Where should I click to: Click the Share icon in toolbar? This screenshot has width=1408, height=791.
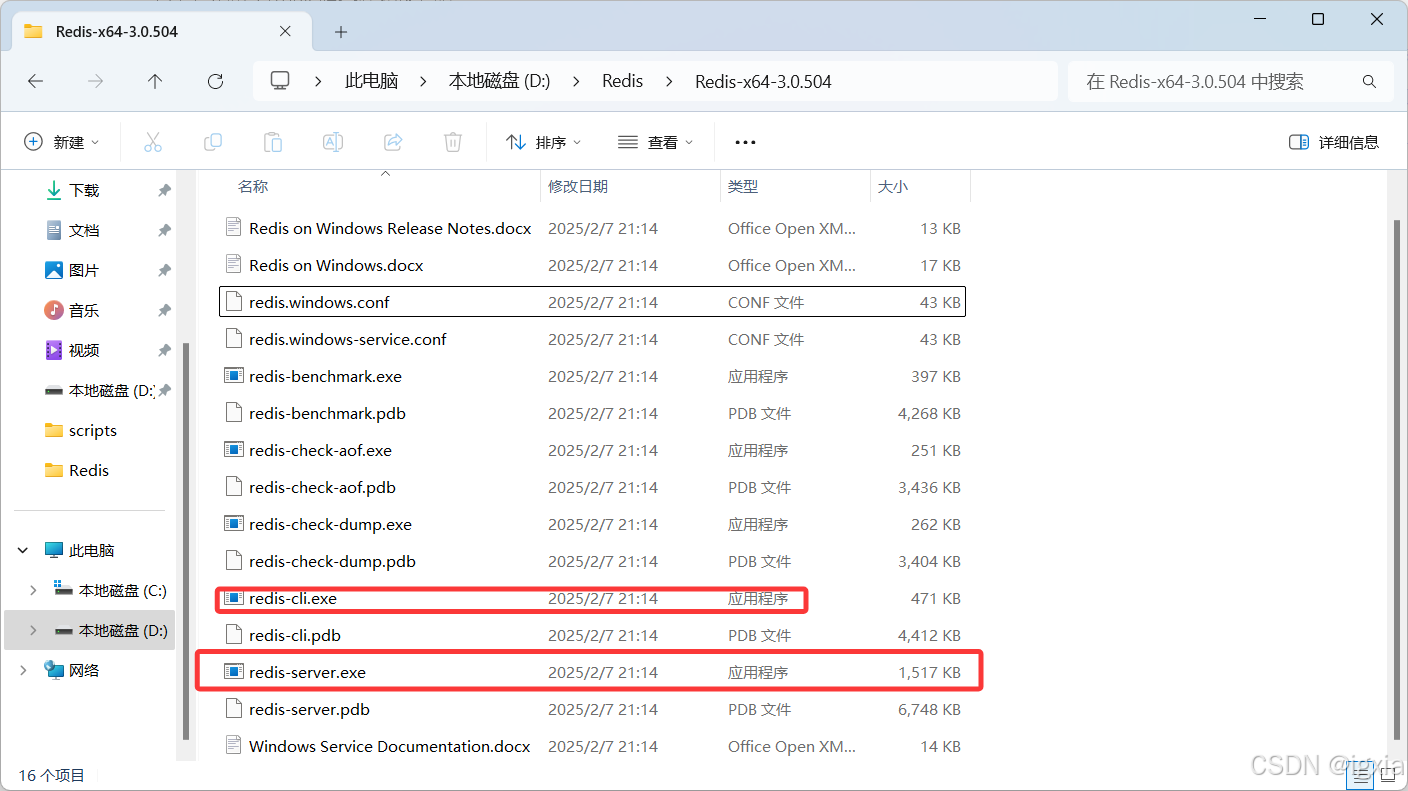pyautogui.click(x=393, y=142)
